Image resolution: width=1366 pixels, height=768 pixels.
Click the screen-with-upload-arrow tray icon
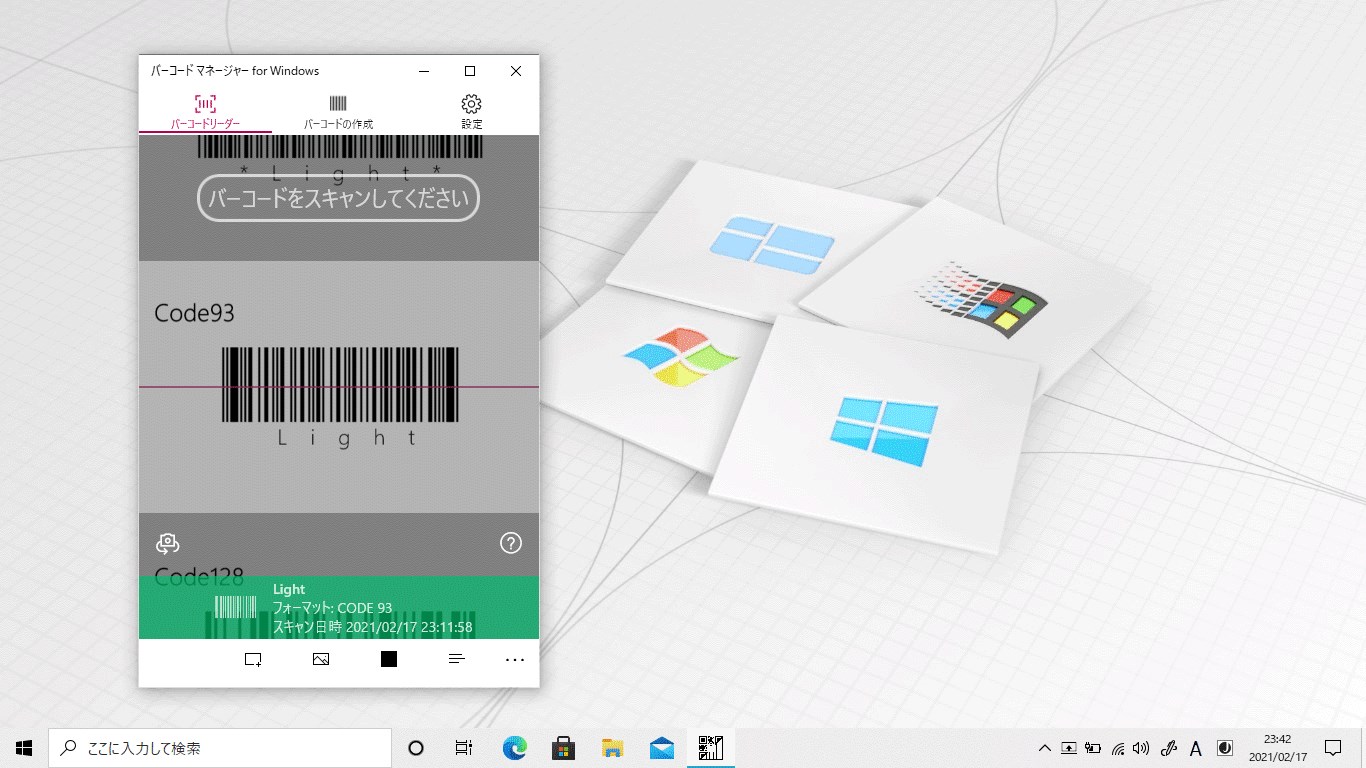pyautogui.click(x=1069, y=748)
